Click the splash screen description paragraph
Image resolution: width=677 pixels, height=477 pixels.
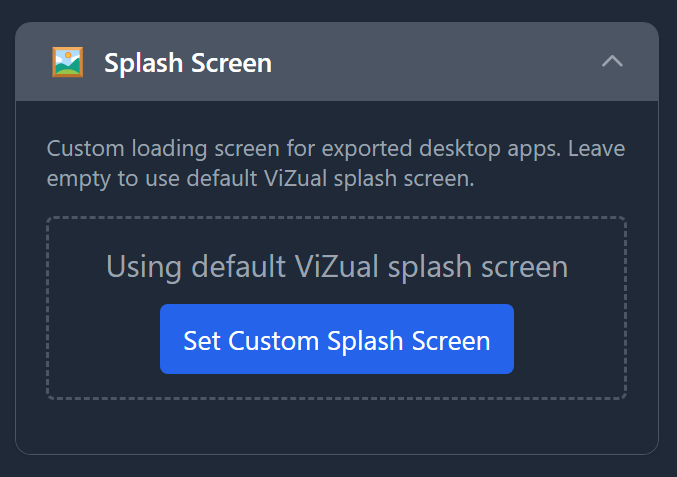tap(336, 164)
